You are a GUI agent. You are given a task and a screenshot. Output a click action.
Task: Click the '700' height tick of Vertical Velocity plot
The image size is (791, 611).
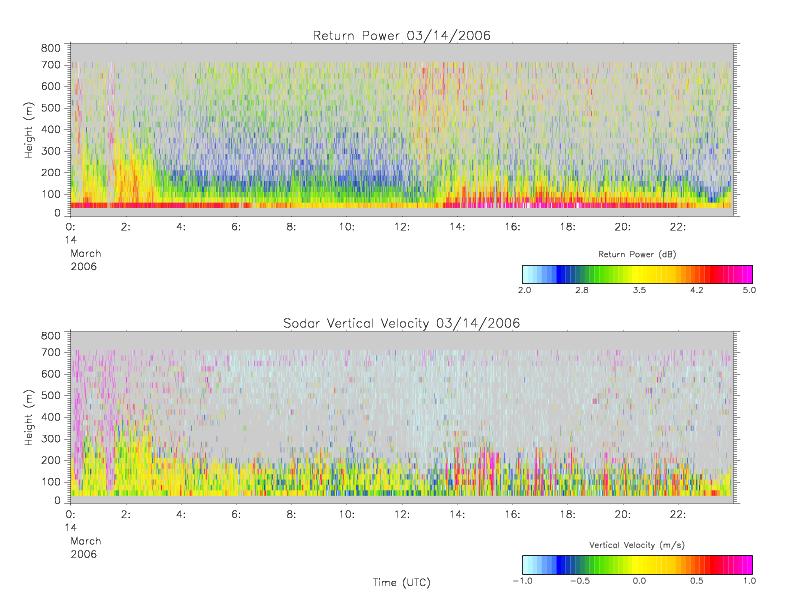pyautogui.click(x=50, y=352)
